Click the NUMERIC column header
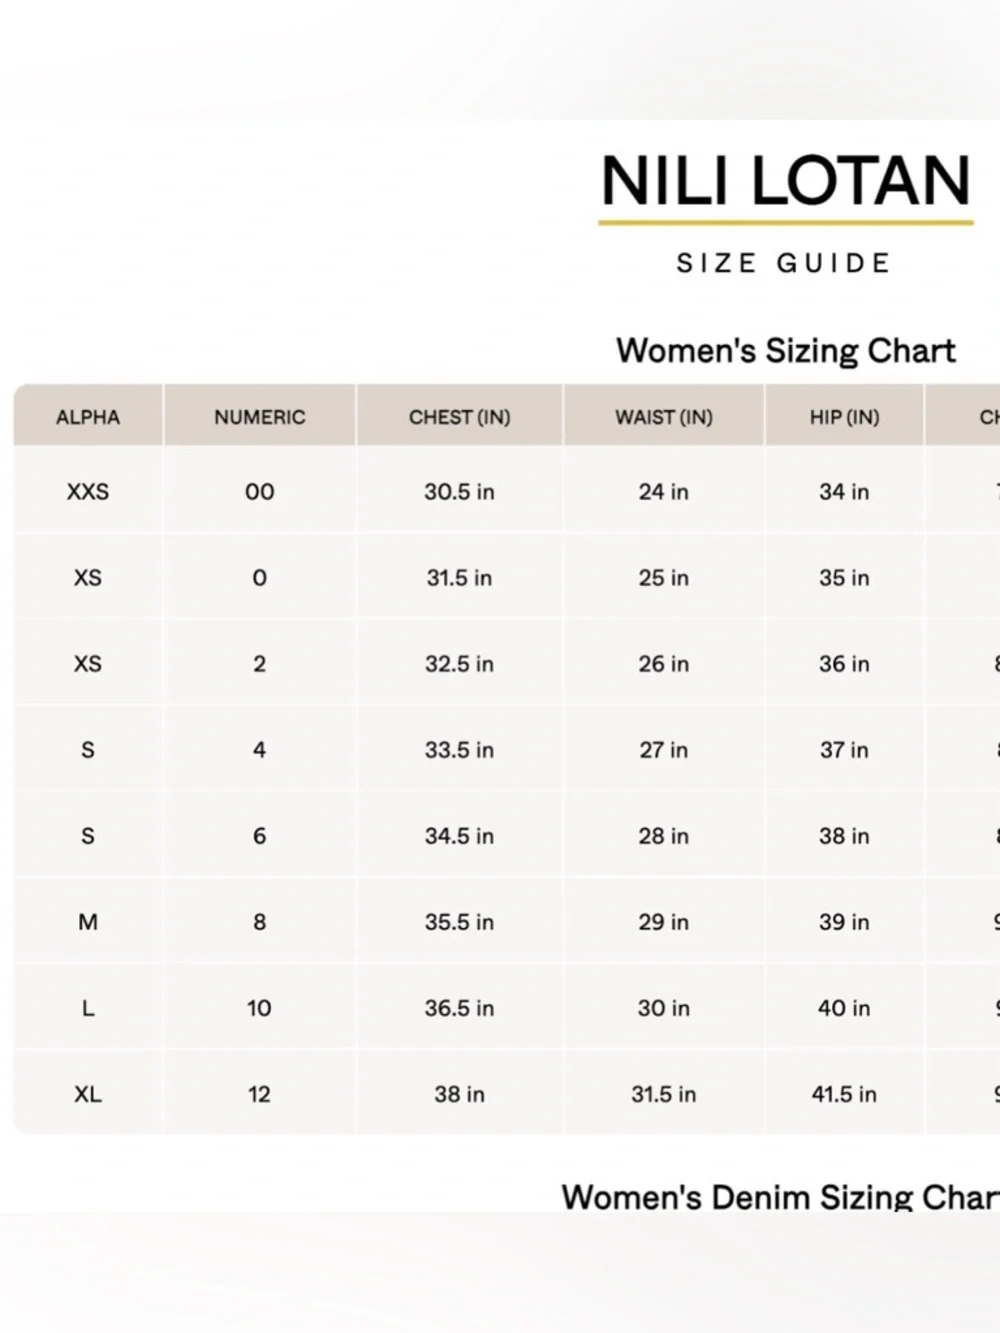Screen dimensions: 1000x1333 (x=259, y=417)
